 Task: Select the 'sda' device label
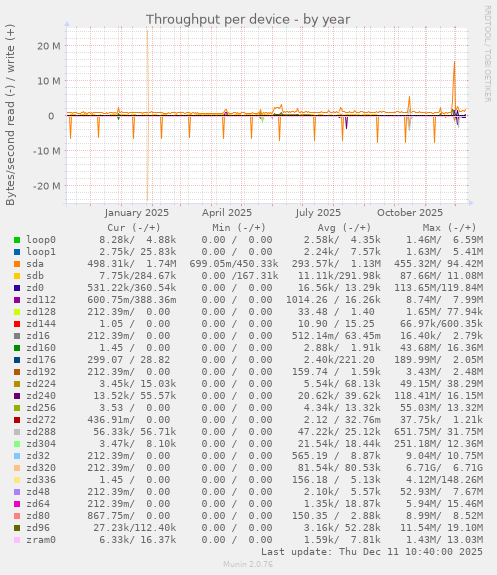[x=35, y=264]
